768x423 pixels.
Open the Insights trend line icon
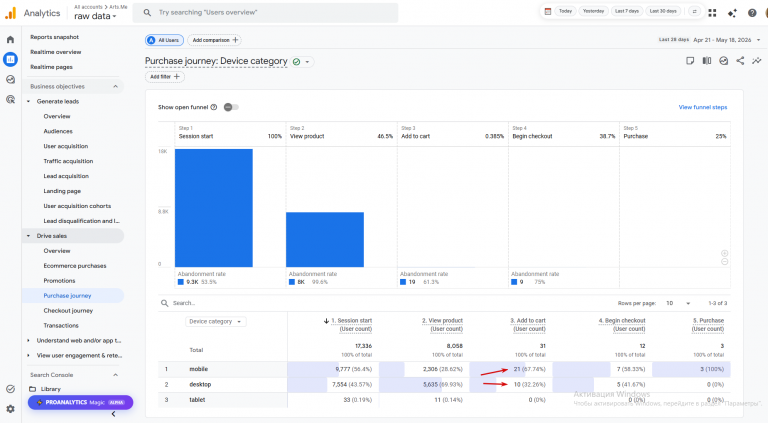coord(757,61)
